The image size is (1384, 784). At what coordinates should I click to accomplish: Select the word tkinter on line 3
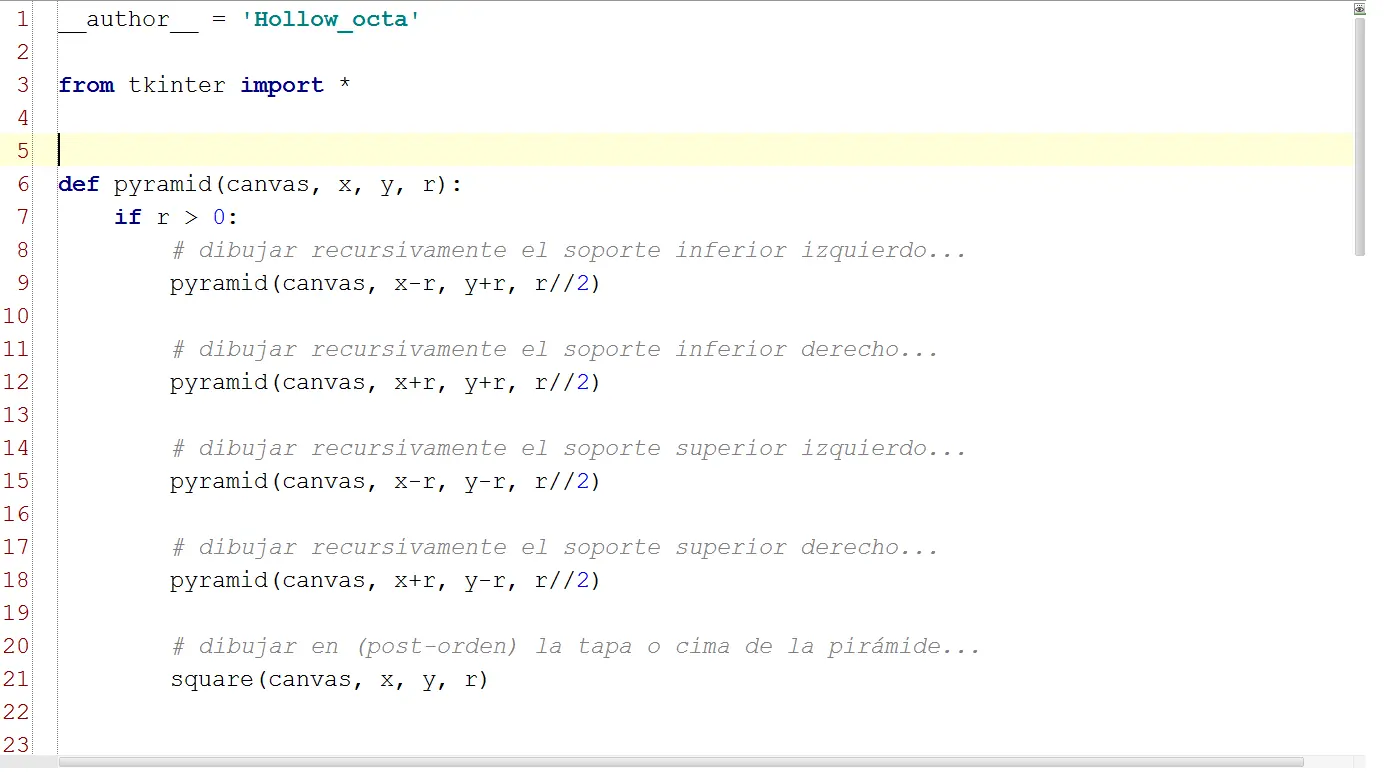pyautogui.click(x=177, y=85)
